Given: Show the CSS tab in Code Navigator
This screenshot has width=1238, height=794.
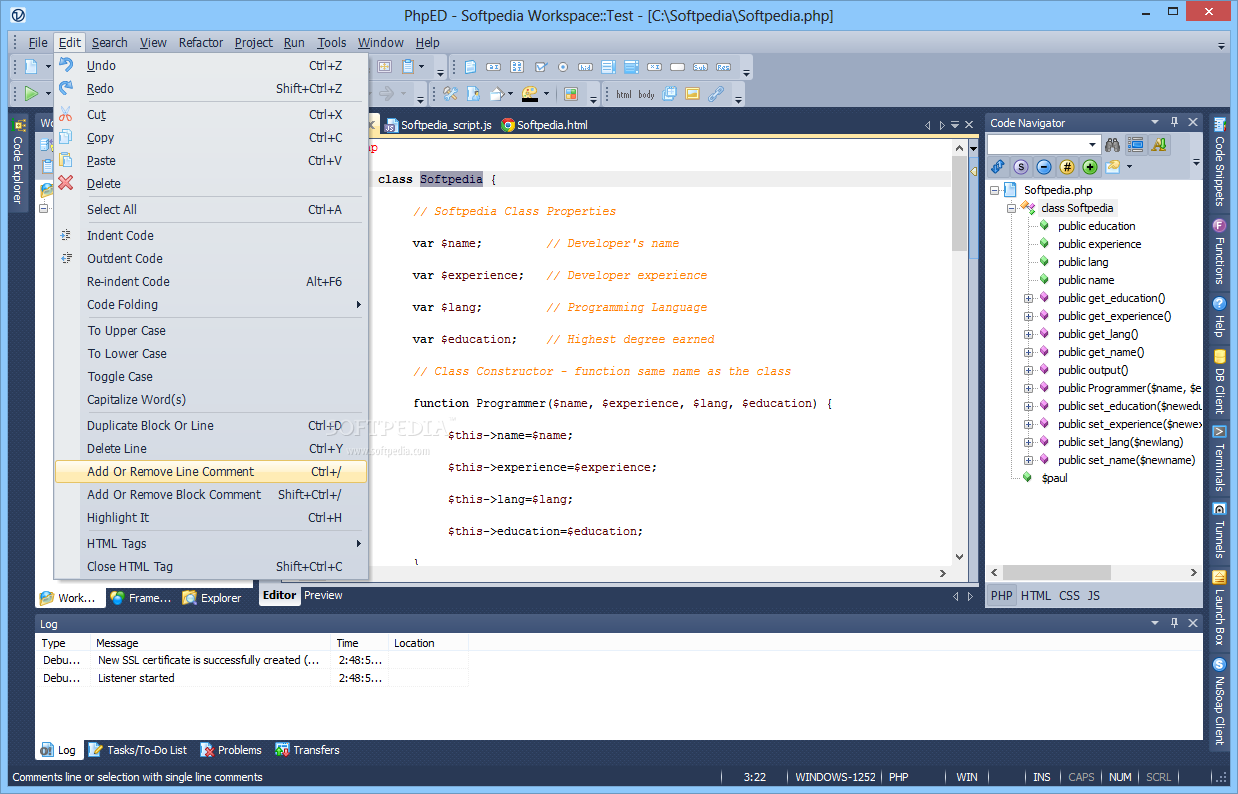Looking at the screenshot, I should pyautogui.click(x=1069, y=595).
